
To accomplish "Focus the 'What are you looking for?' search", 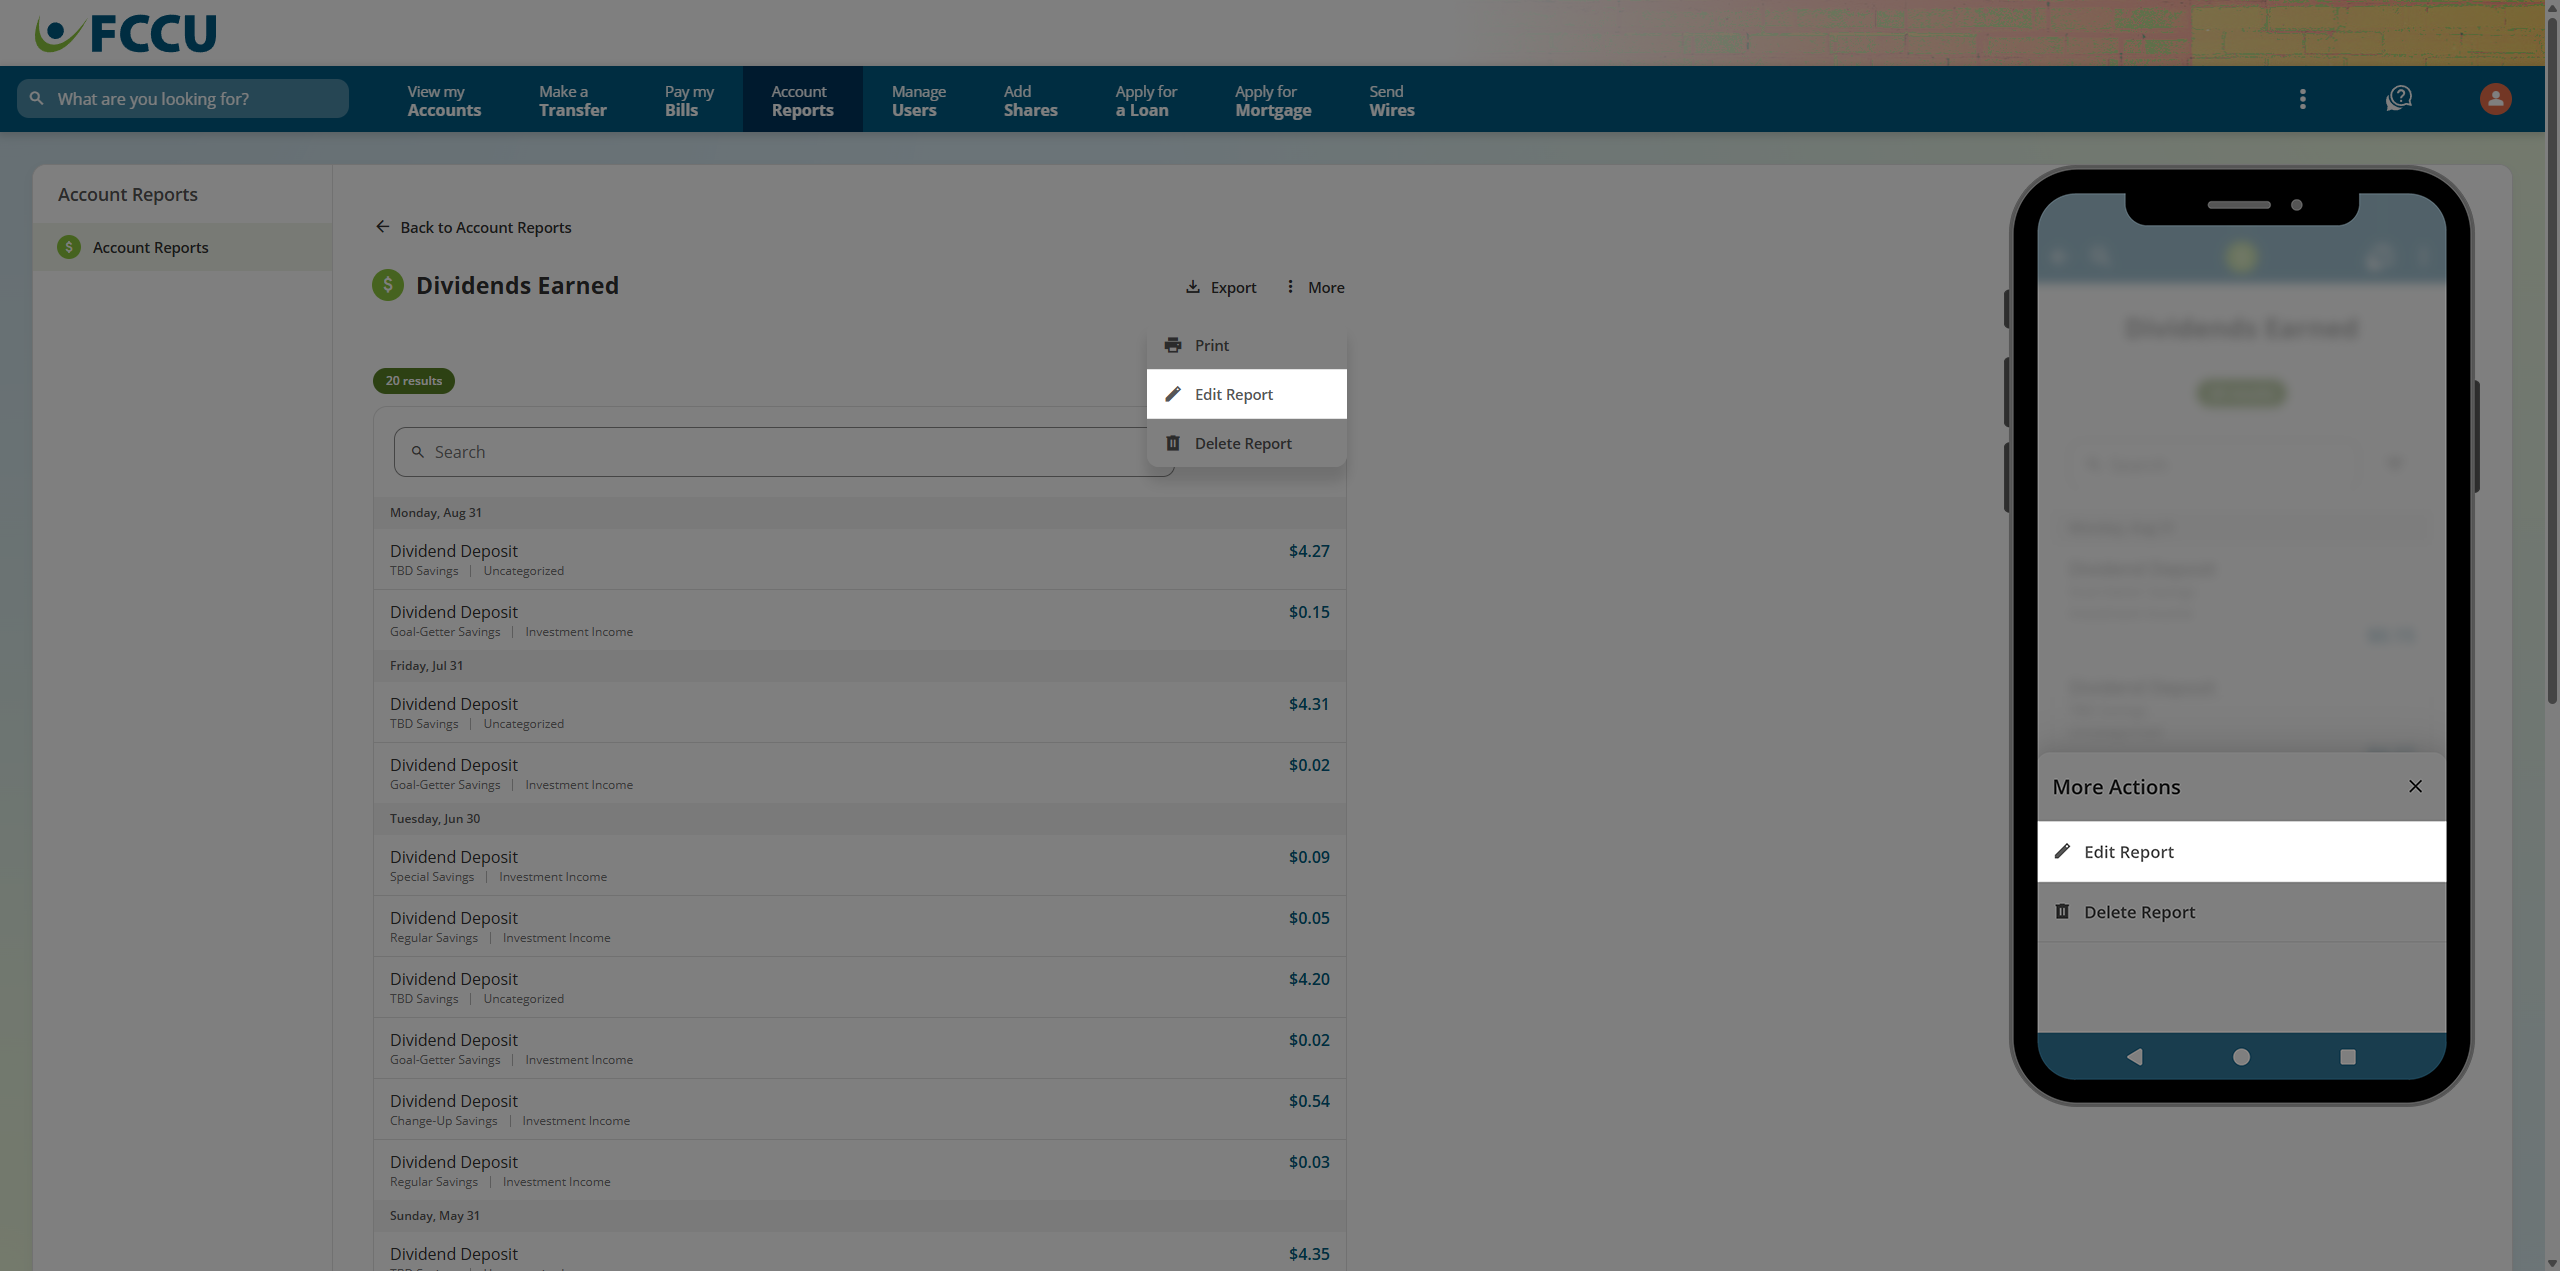I will pos(183,99).
